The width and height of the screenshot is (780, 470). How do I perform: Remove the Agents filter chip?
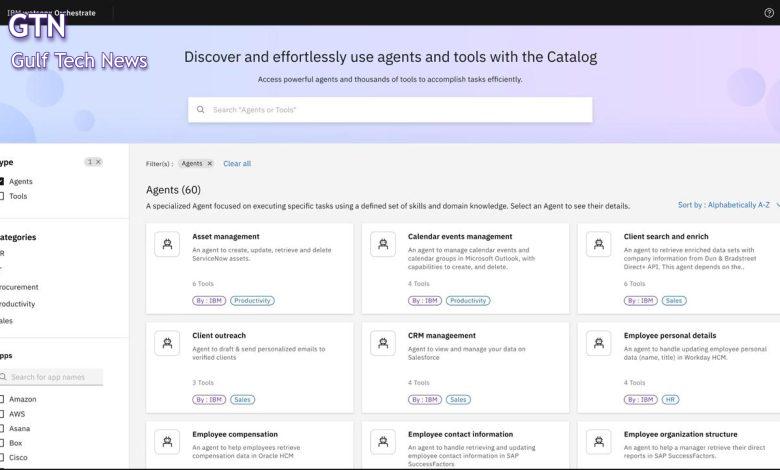pos(209,164)
